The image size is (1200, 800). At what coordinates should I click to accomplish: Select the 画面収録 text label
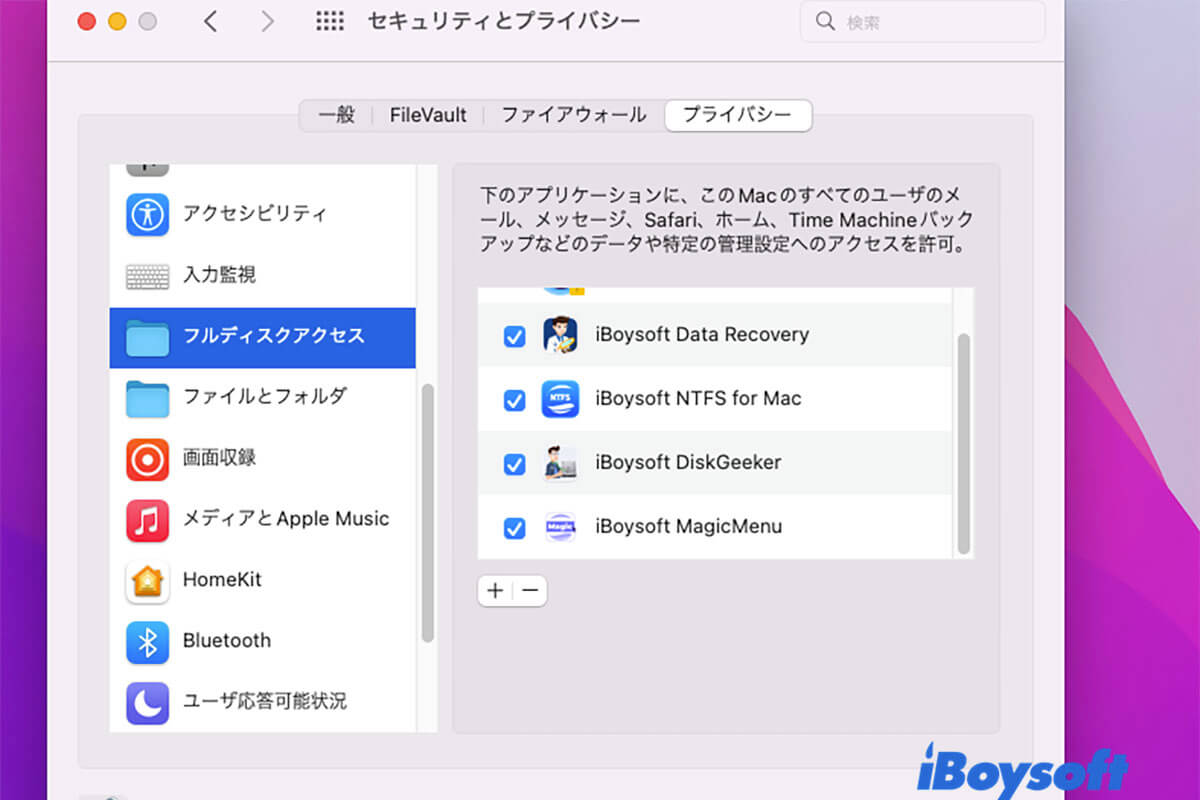coord(219,457)
